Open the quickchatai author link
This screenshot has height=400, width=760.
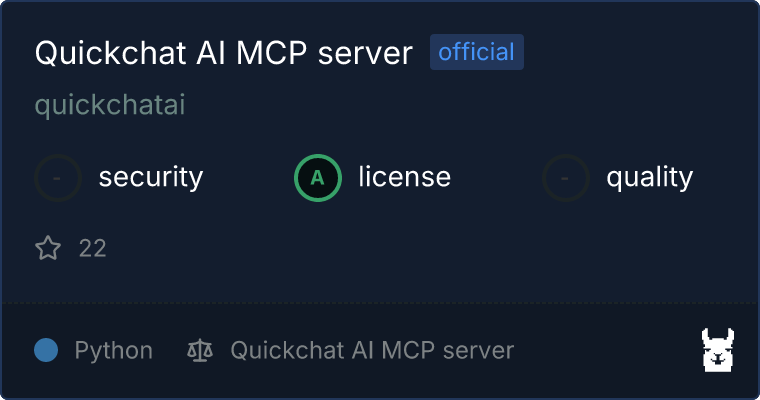[x=110, y=105]
